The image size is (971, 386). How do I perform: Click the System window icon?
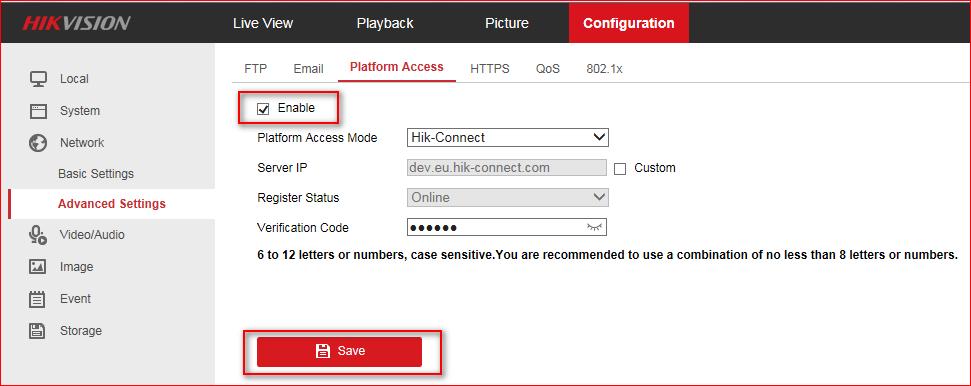coord(38,111)
